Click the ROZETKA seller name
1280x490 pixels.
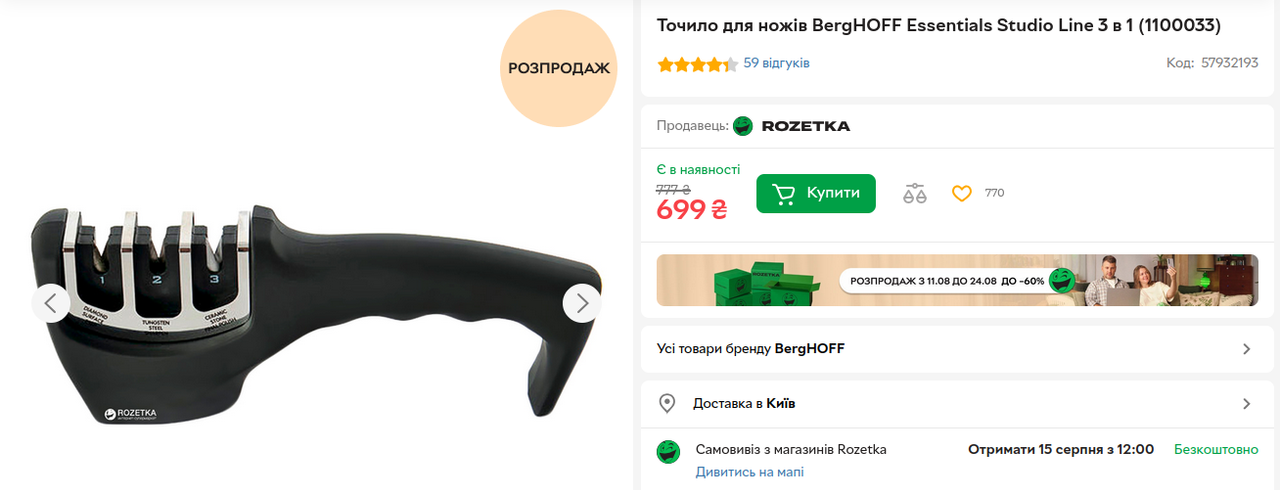pyautogui.click(x=806, y=126)
